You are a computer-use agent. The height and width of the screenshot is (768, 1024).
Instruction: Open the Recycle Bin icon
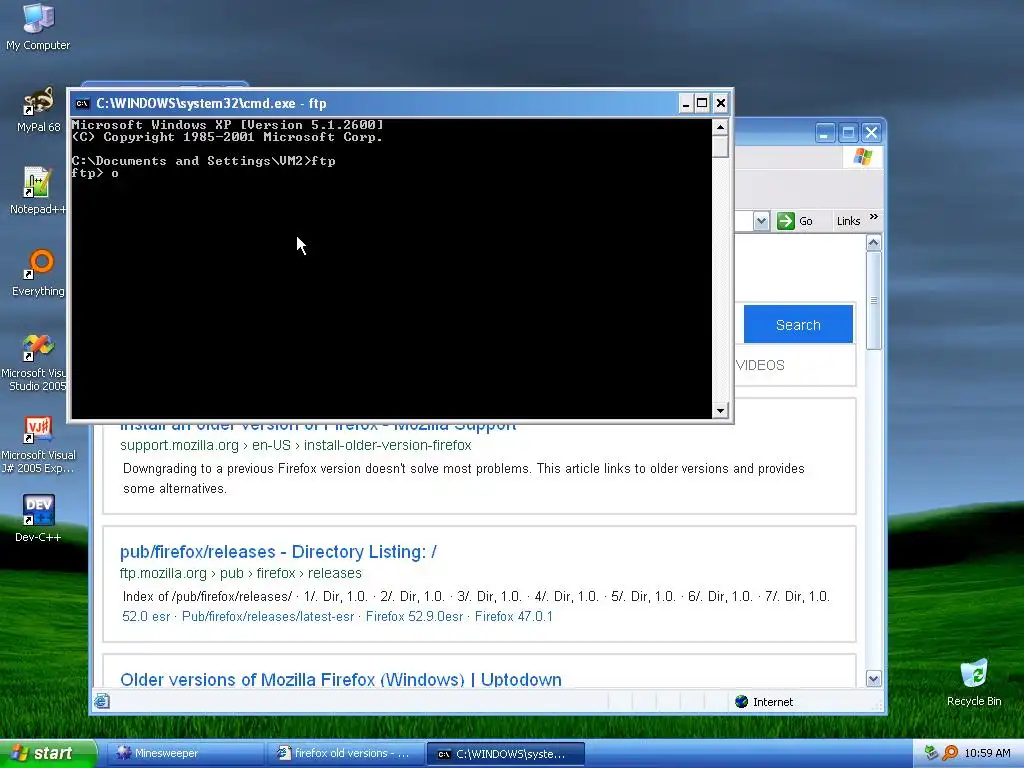(x=974, y=682)
